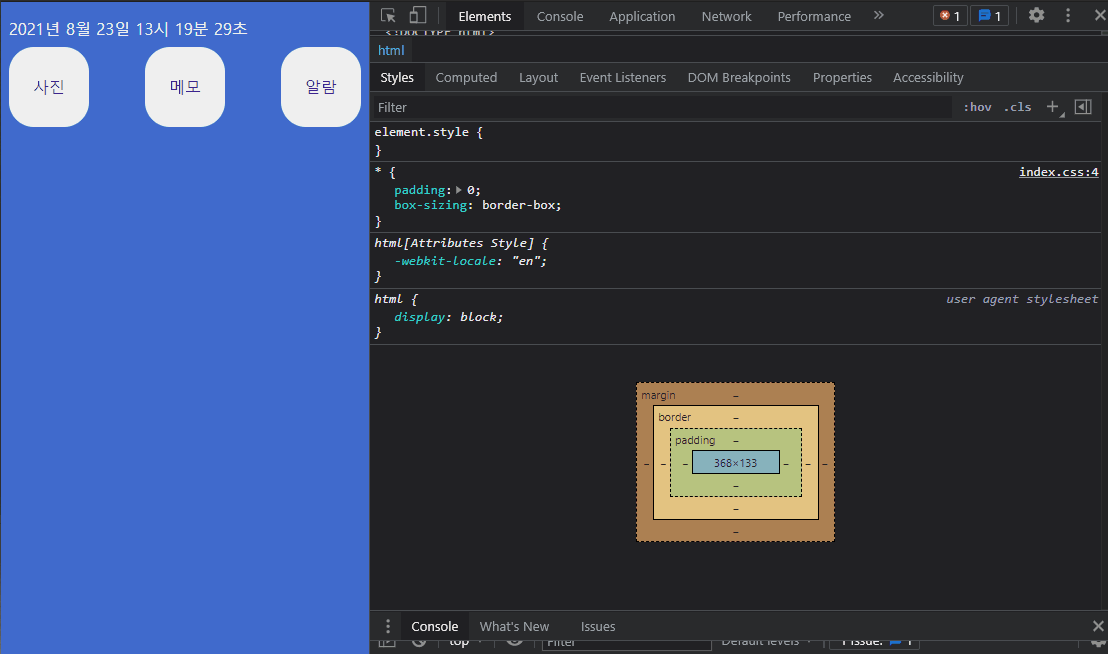Click the 368×133 content box value
The image size is (1108, 654).
(736, 463)
